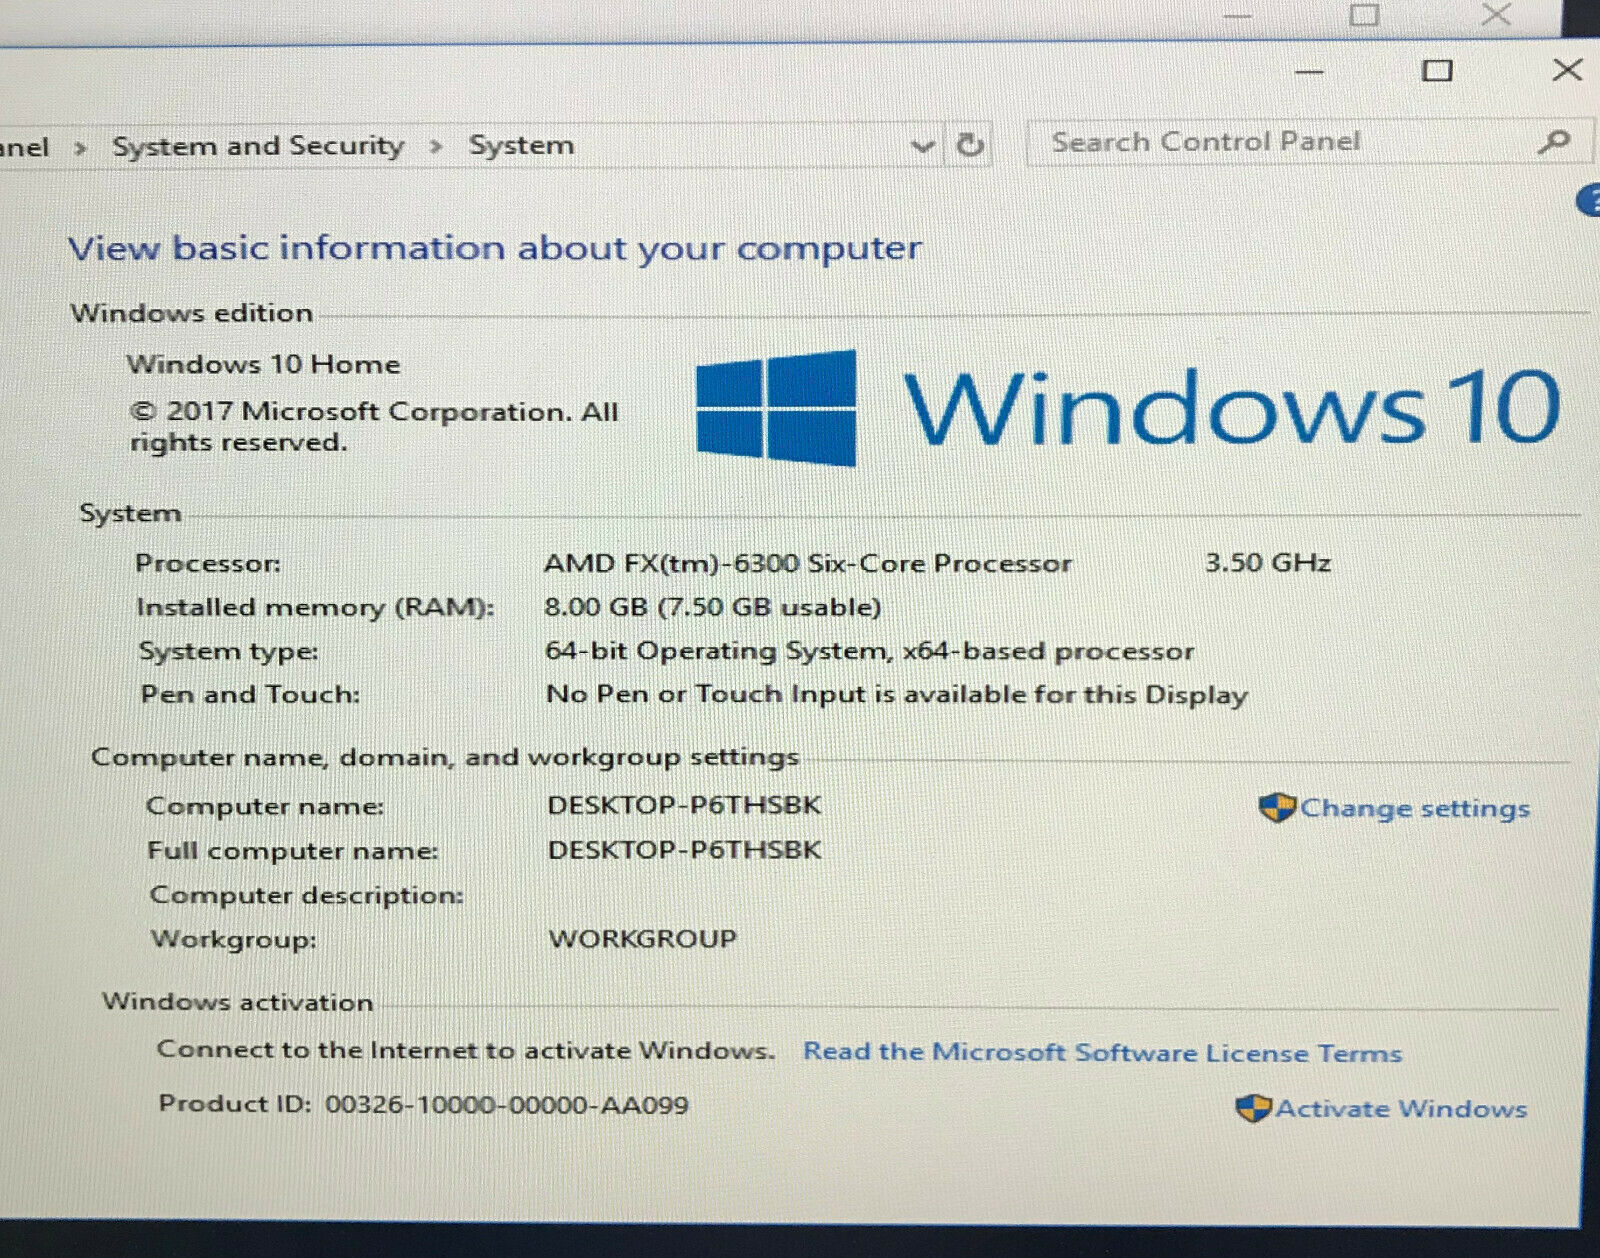1600x1258 pixels.
Task: Click the 'Windows 10 Home' edition text
Action: pos(264,364)
